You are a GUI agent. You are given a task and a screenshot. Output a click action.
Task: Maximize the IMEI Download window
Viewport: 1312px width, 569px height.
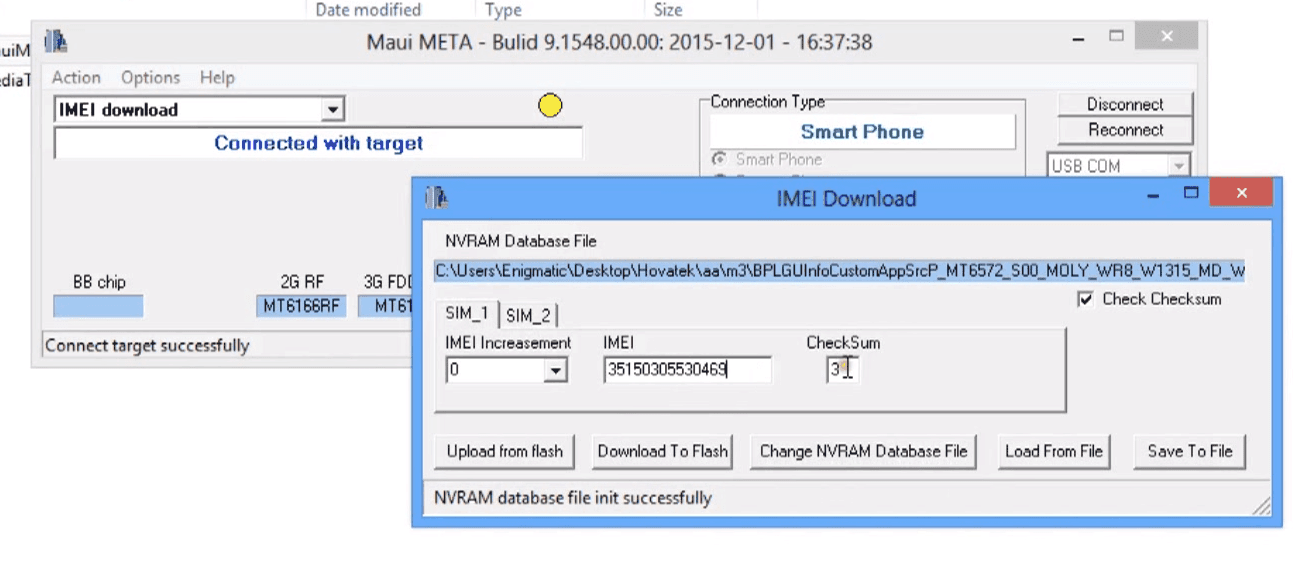click(1191, 192)
